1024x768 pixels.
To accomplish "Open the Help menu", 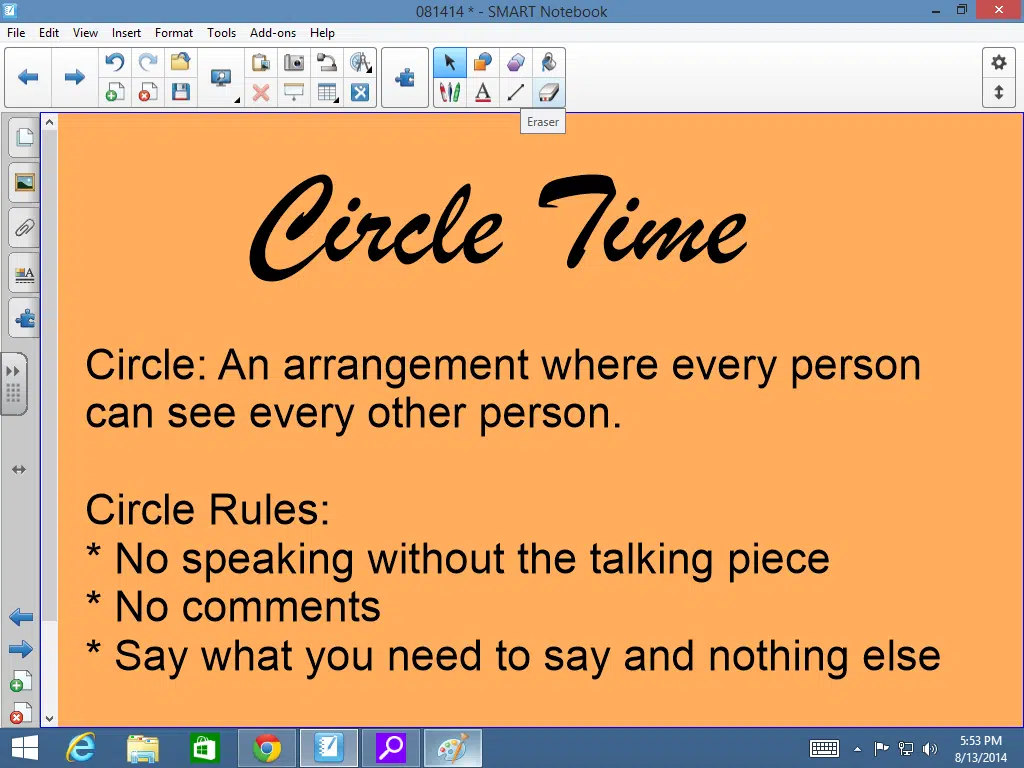I will 322,33.
